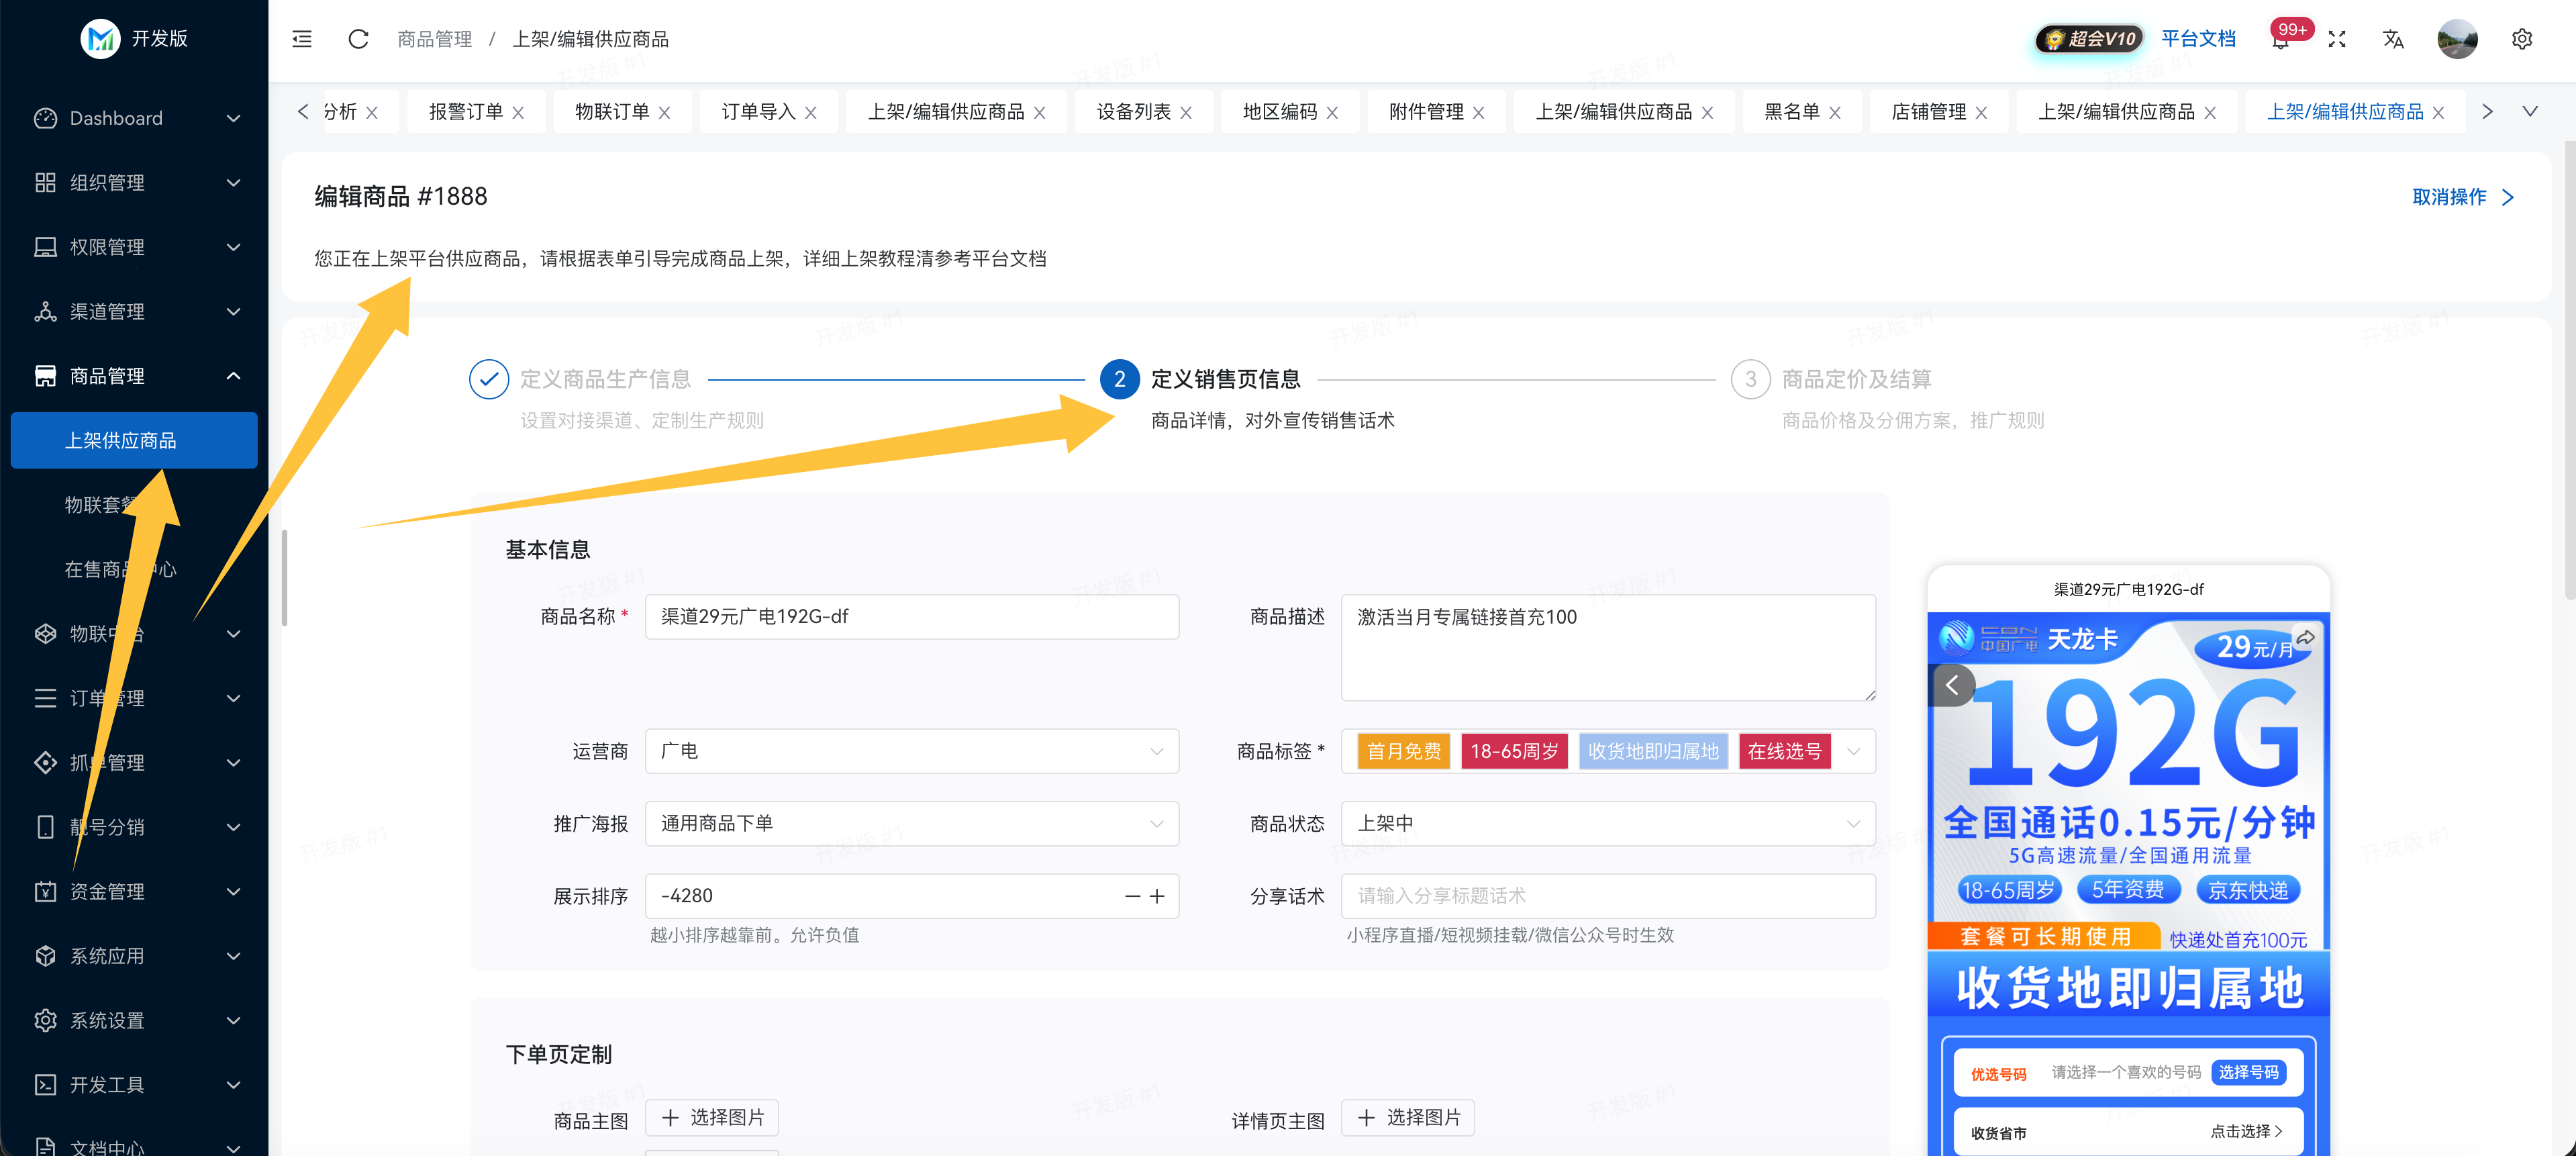2576x1156 pixels.
Task: Click the back arrow on the phone preview
Action: point(1951,685)
